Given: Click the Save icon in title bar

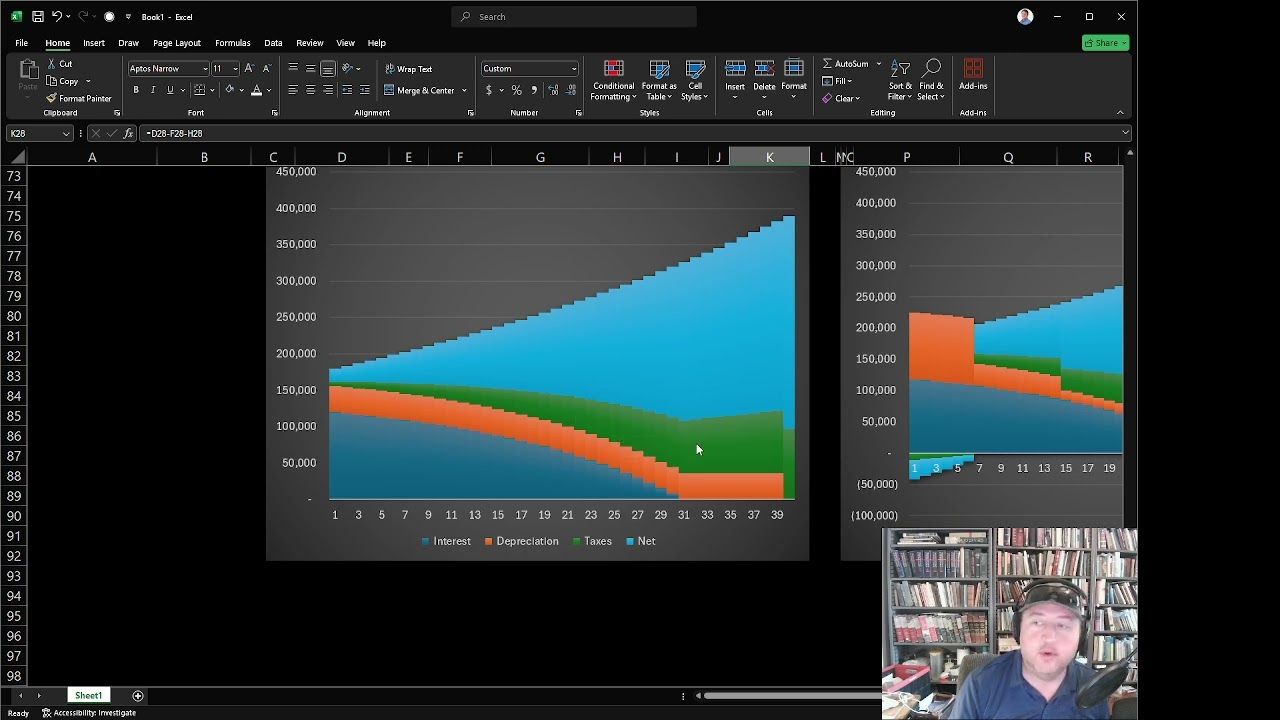Looking at the screenshot, I should 37,17.
